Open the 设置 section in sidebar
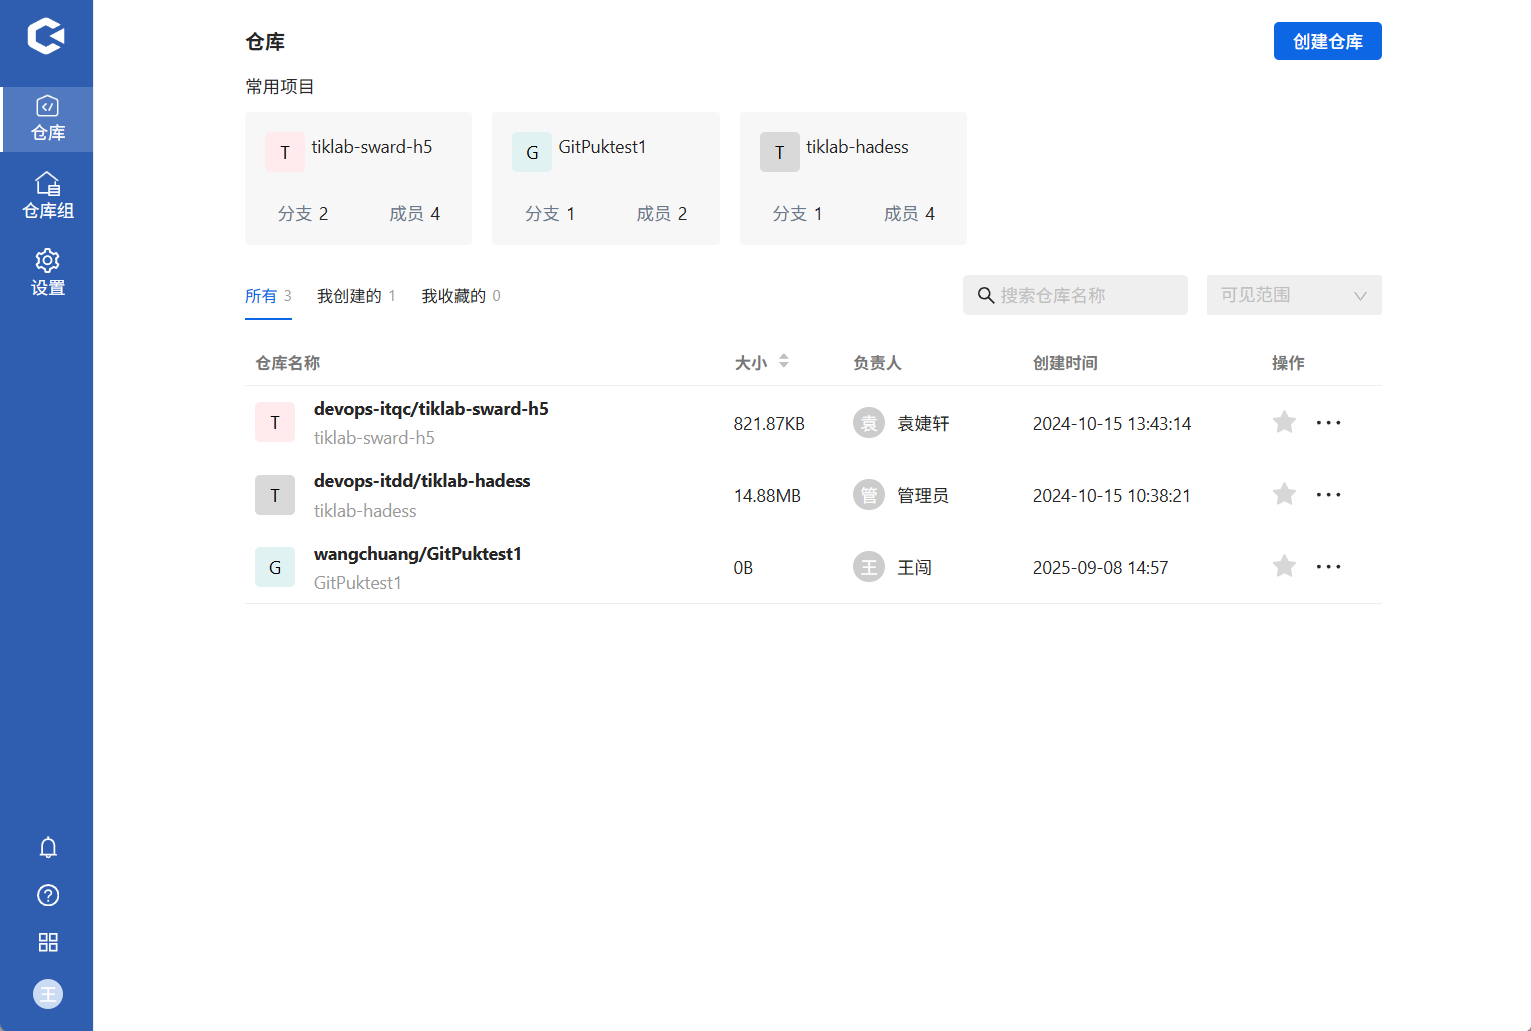The height and width of the screenshot is (1031, 1531). click(x=47, y=271)
